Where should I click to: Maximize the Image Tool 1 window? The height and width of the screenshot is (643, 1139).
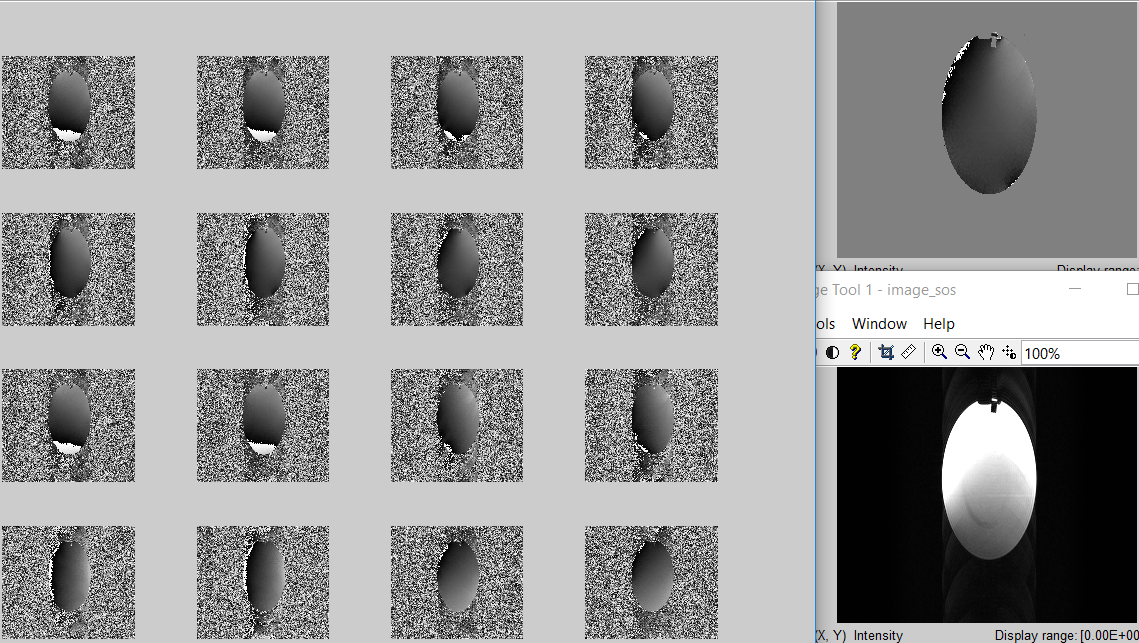click(1132, 289)
